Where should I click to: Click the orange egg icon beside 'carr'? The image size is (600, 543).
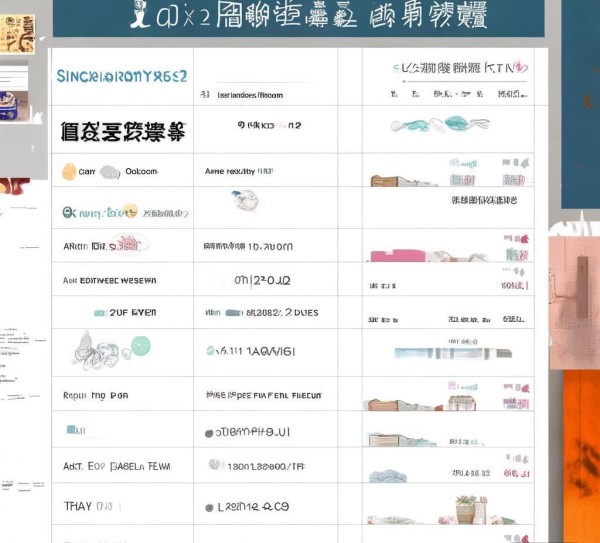(x=69, y=171)
